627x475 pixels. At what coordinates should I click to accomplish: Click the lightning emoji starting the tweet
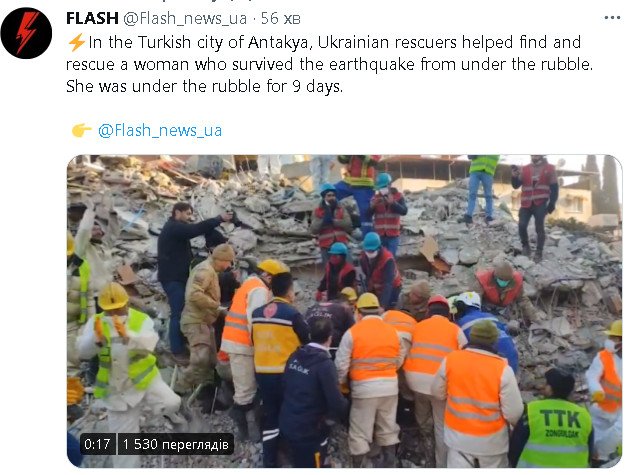tap(76, 42)
